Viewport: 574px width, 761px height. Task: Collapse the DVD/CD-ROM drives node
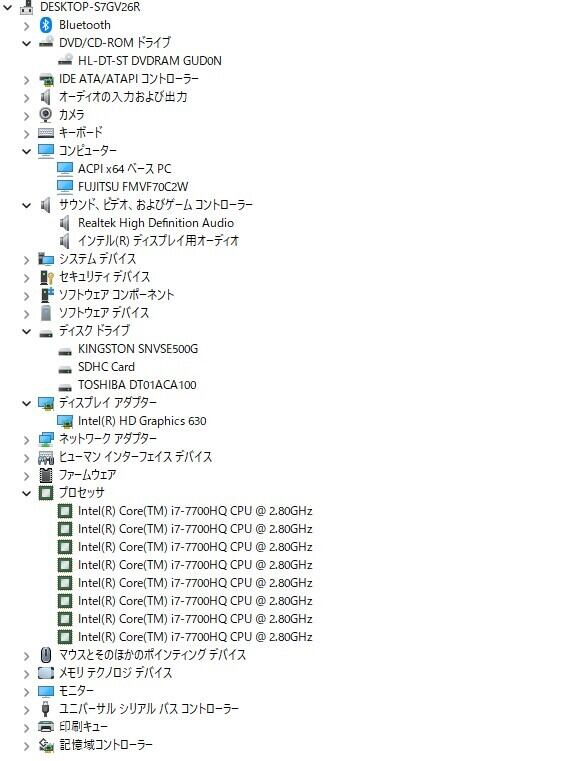tap(26, 43)
